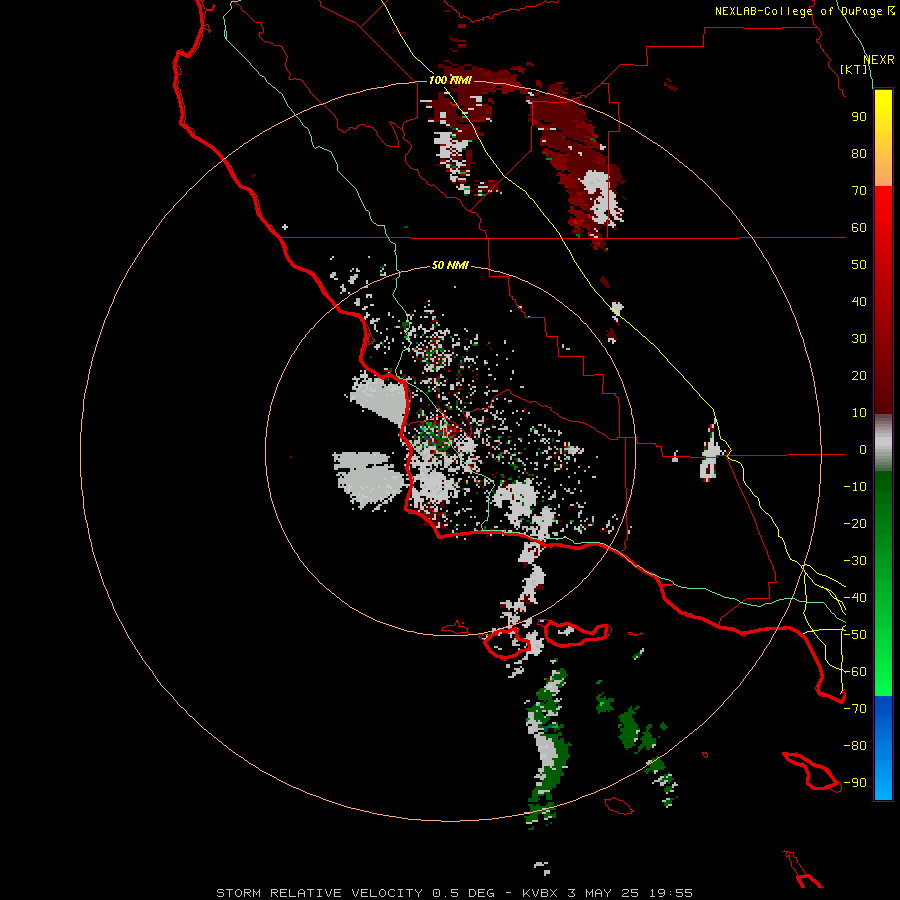The image size is (900, 900).
Task: Click the -50 value on the velocity scale
Action: pyautogui.click(x=855, y=635)
